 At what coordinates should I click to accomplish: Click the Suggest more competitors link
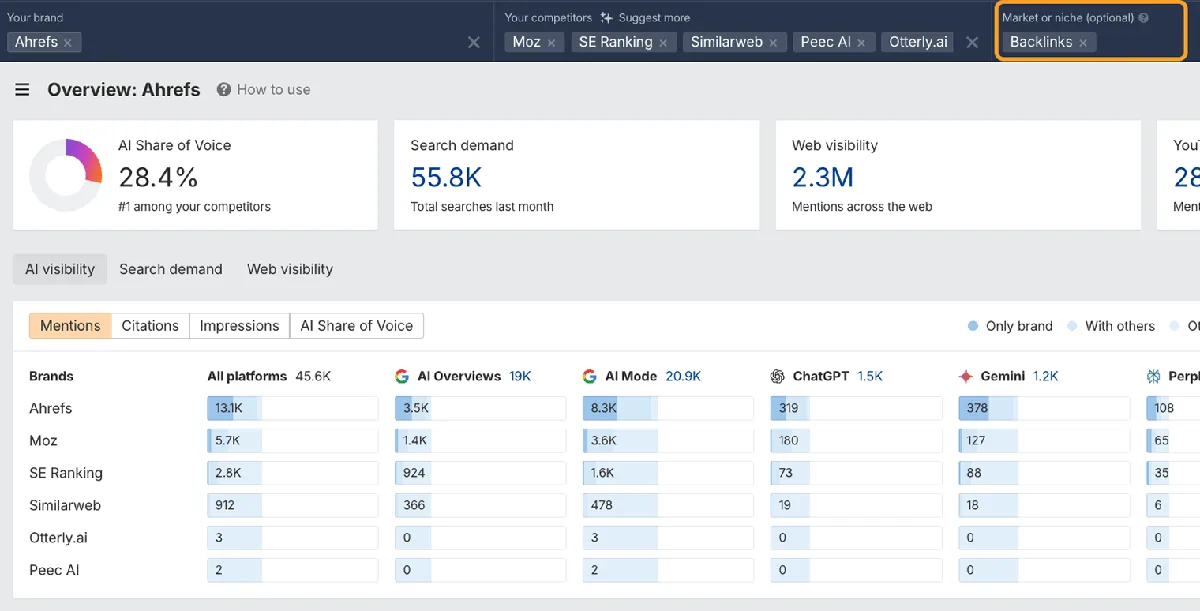tap(654, 18)
